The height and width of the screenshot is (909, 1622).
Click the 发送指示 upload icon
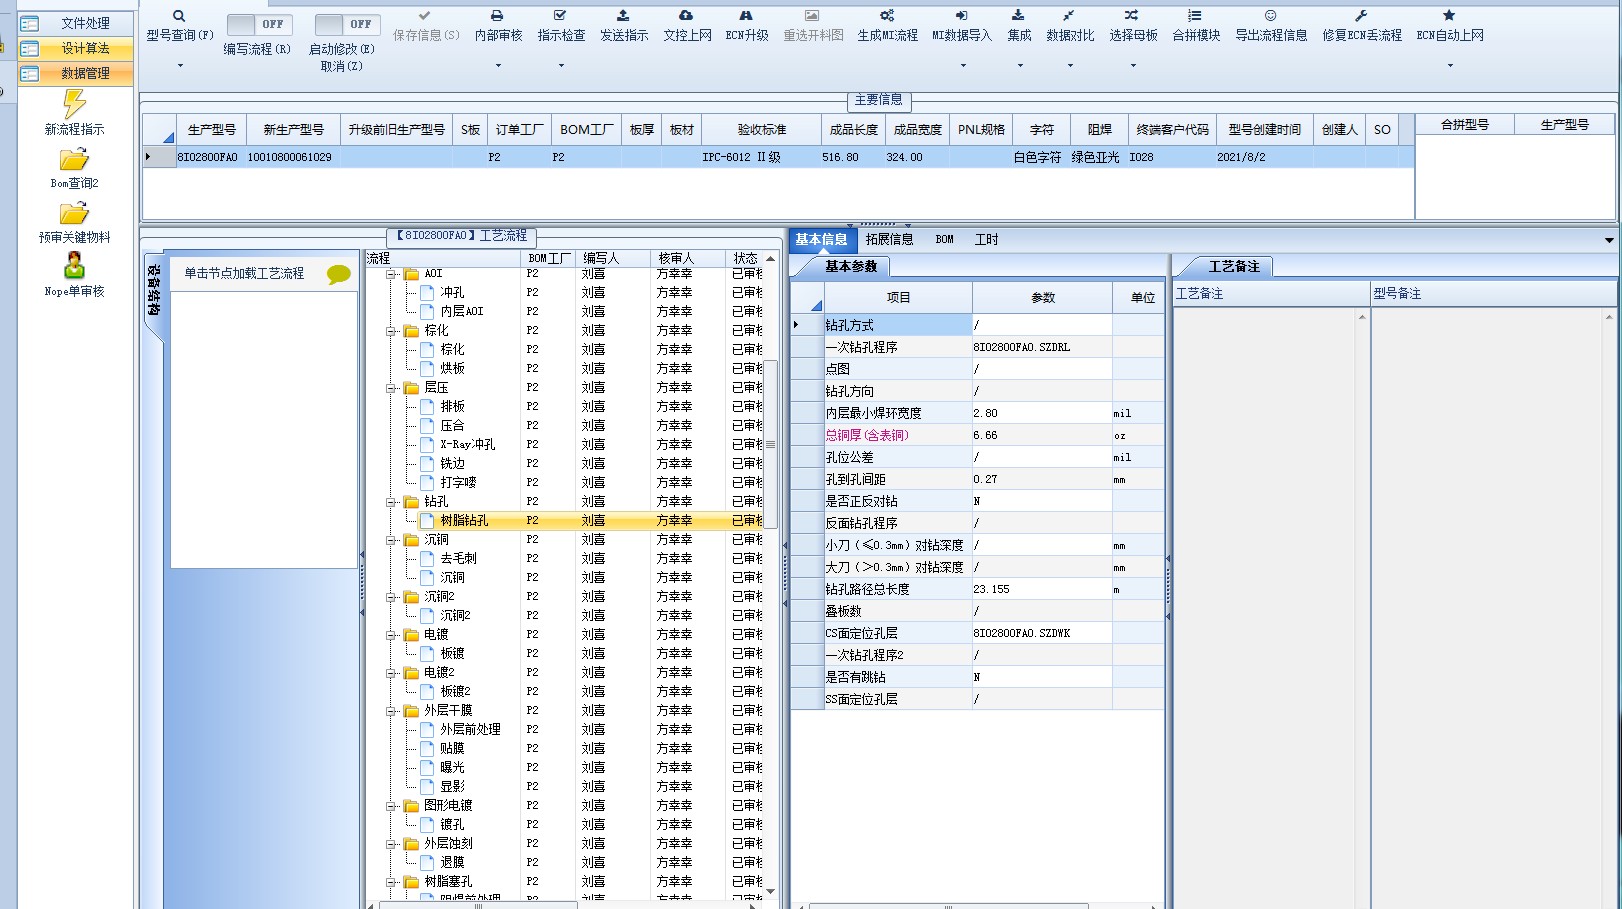point(623,16)
